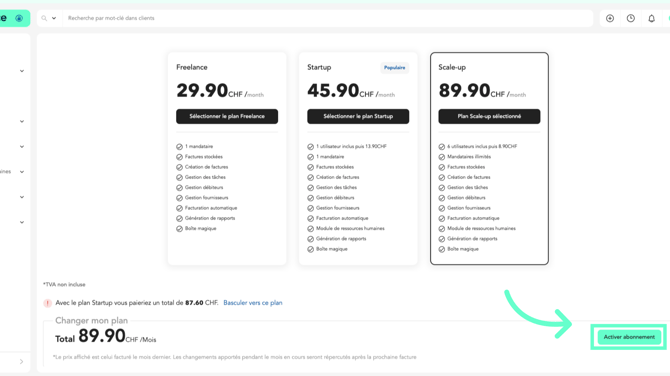Image resolution: width=670 pixels, height=376 pixels.
Task: Click "Factures stockées" text in Startup card
Action: click(x=335, y=167)
